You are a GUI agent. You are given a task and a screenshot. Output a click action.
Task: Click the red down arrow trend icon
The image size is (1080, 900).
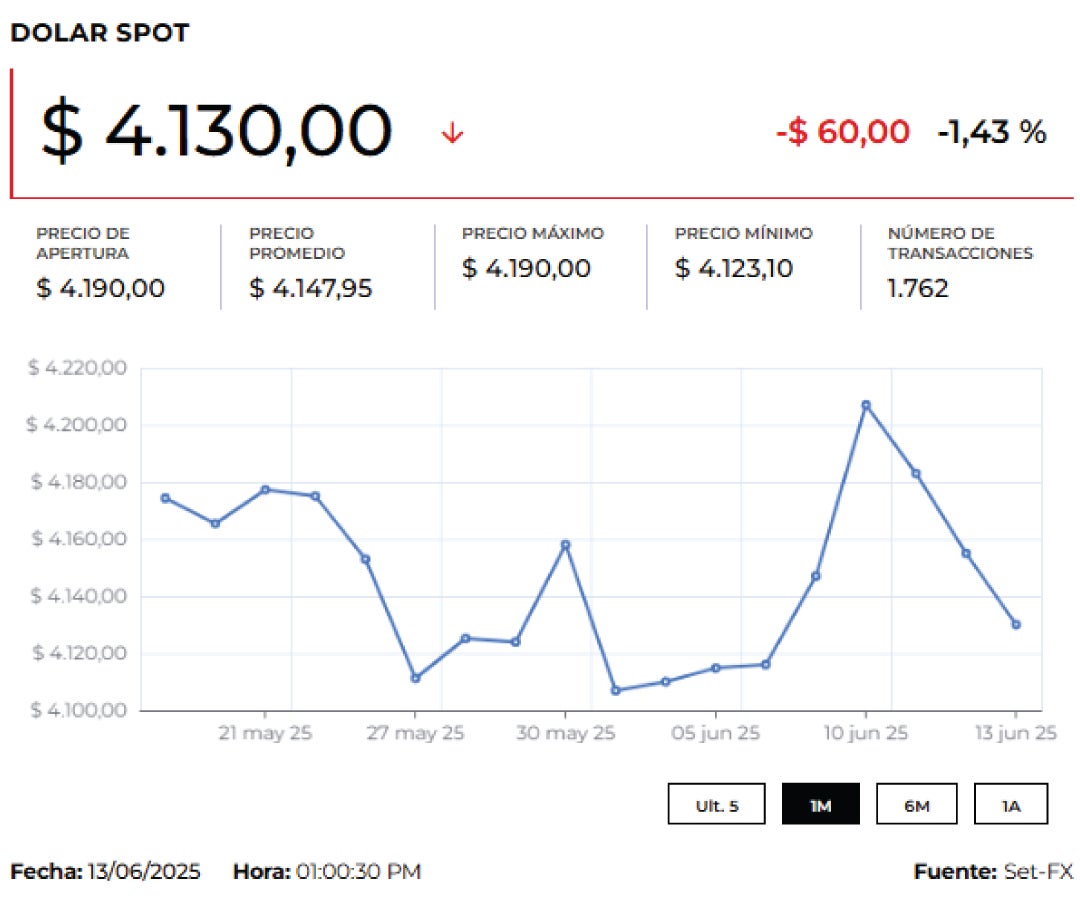coord(452,133)
